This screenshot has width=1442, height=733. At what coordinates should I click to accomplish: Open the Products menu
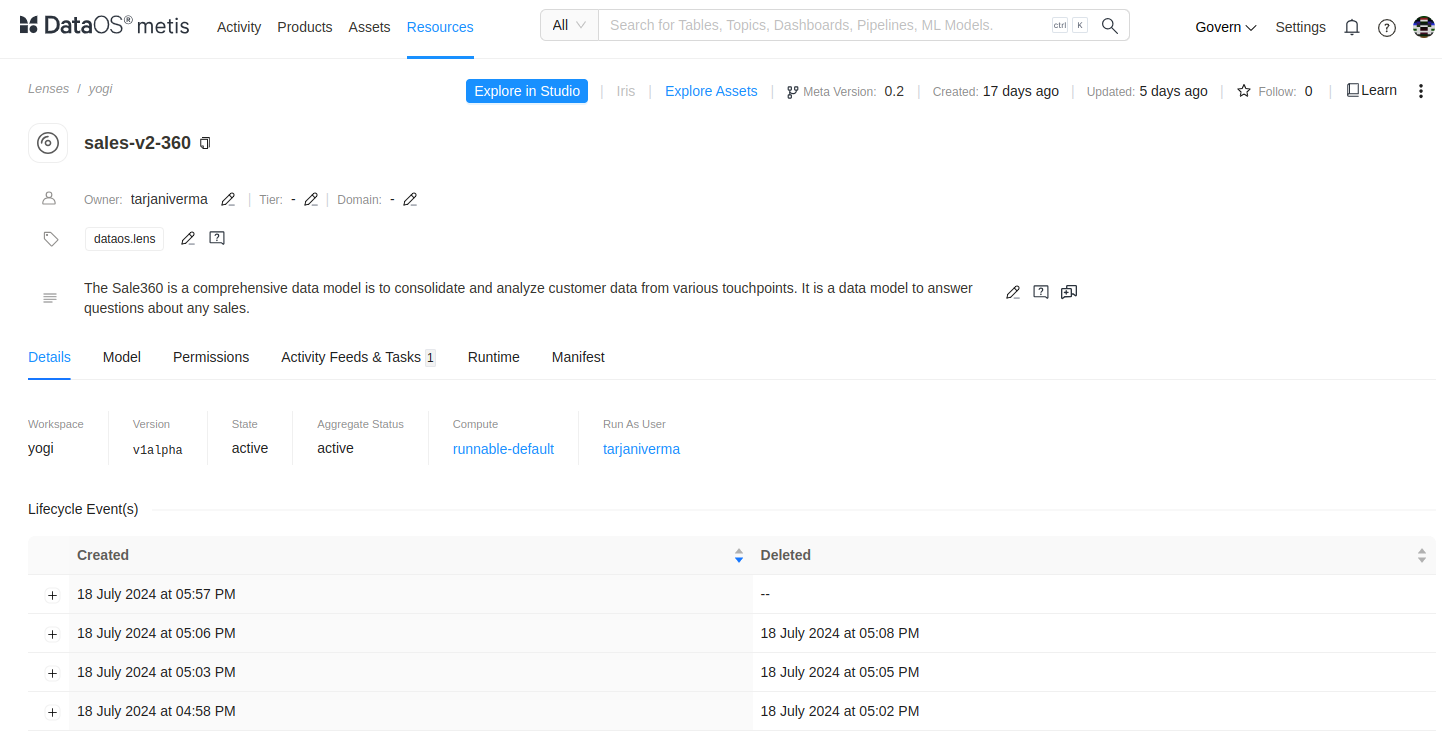[x=305, y=27]
